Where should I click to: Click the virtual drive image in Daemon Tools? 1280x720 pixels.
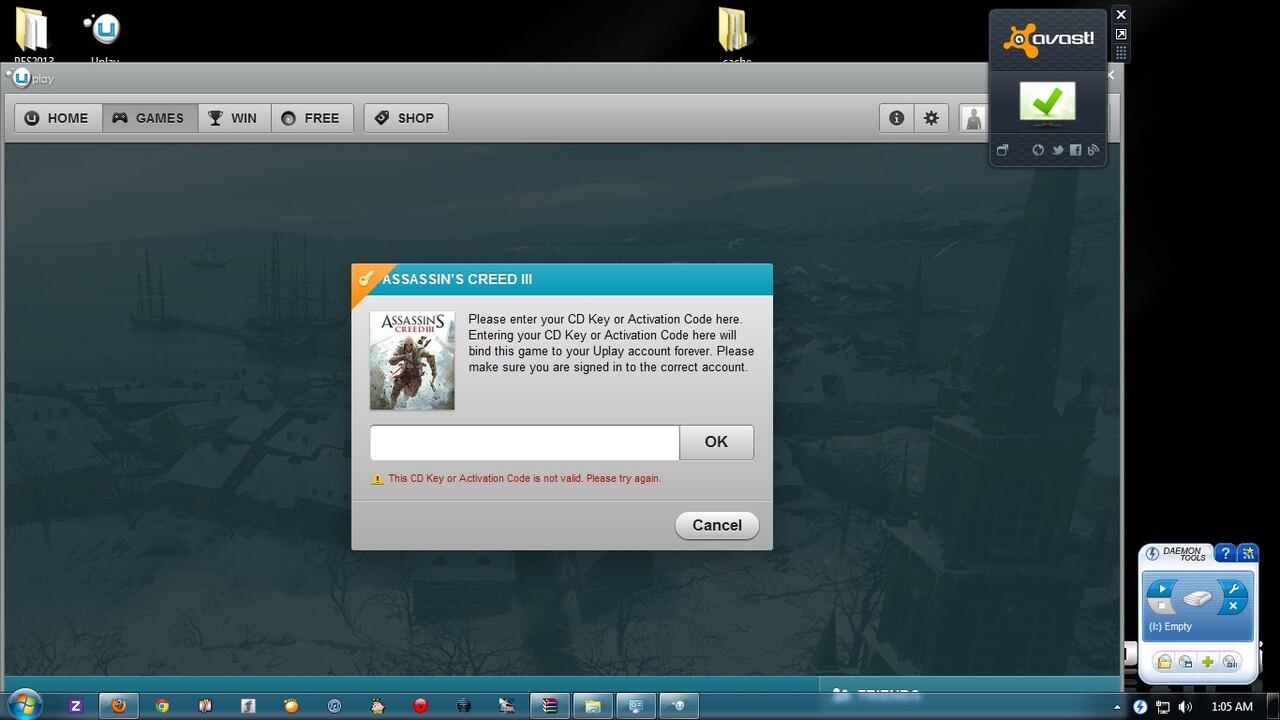coord(1197,598)
